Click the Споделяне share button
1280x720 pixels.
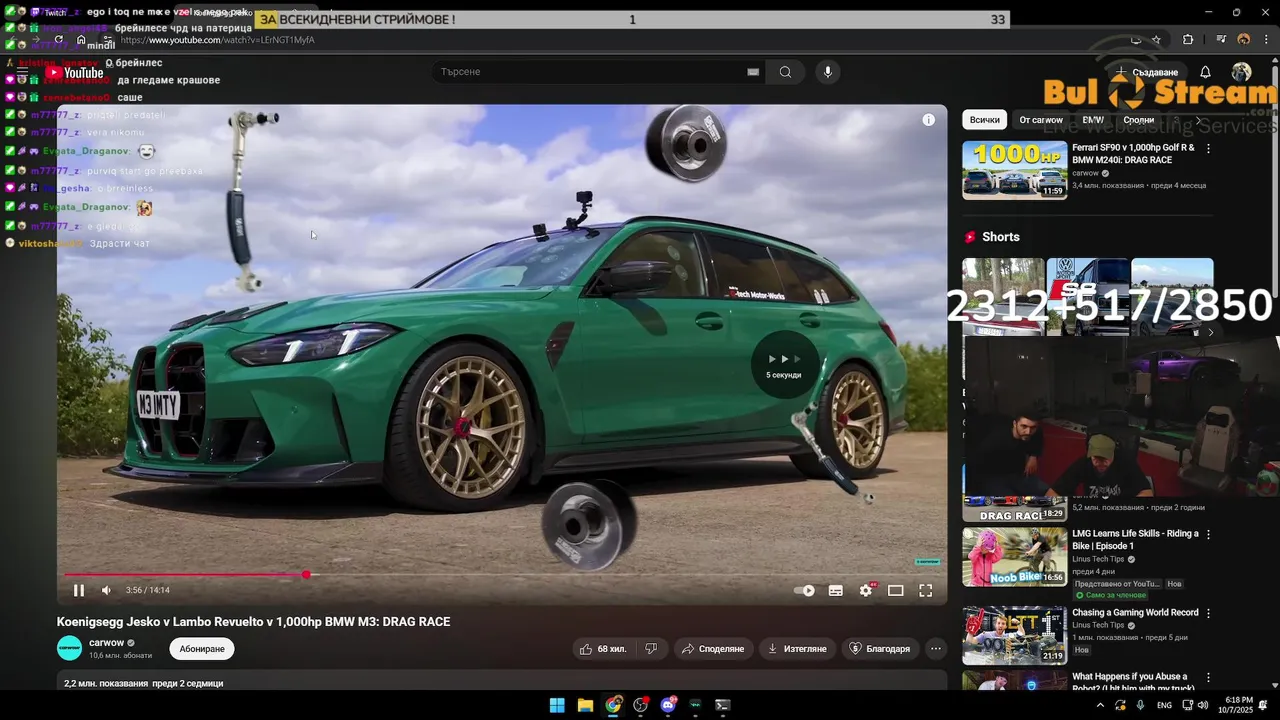[x=713, y=649]
